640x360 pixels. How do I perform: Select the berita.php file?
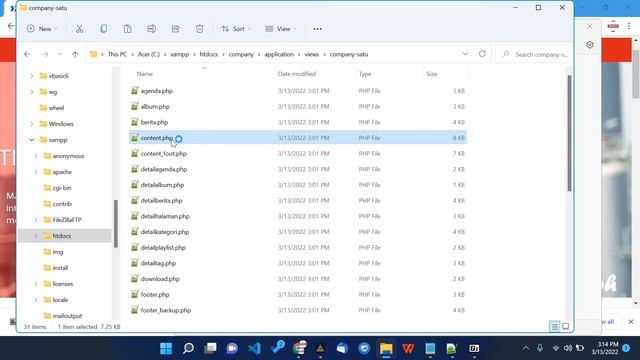[x=298, y=122]
